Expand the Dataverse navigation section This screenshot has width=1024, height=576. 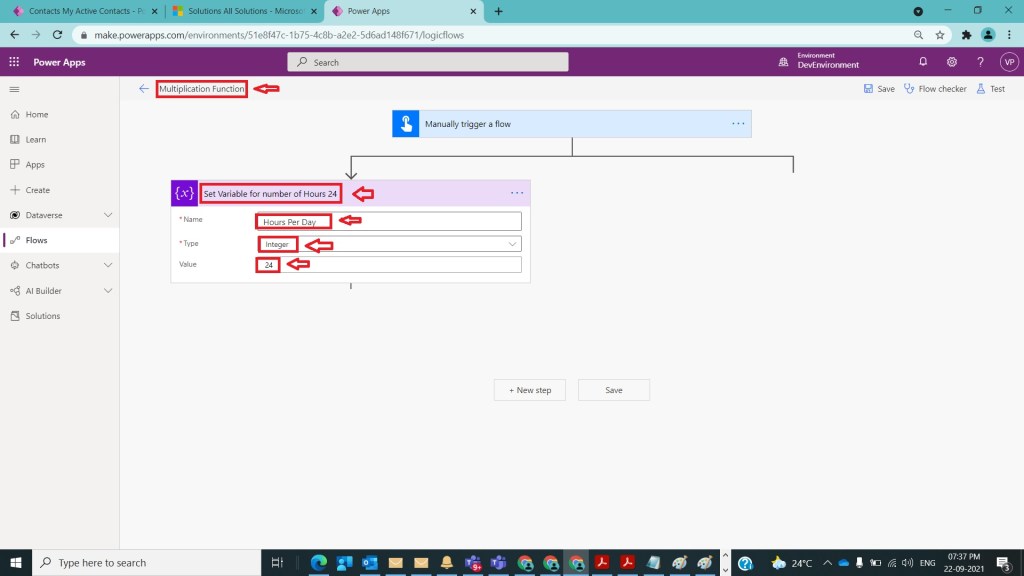tap(108, 215)
